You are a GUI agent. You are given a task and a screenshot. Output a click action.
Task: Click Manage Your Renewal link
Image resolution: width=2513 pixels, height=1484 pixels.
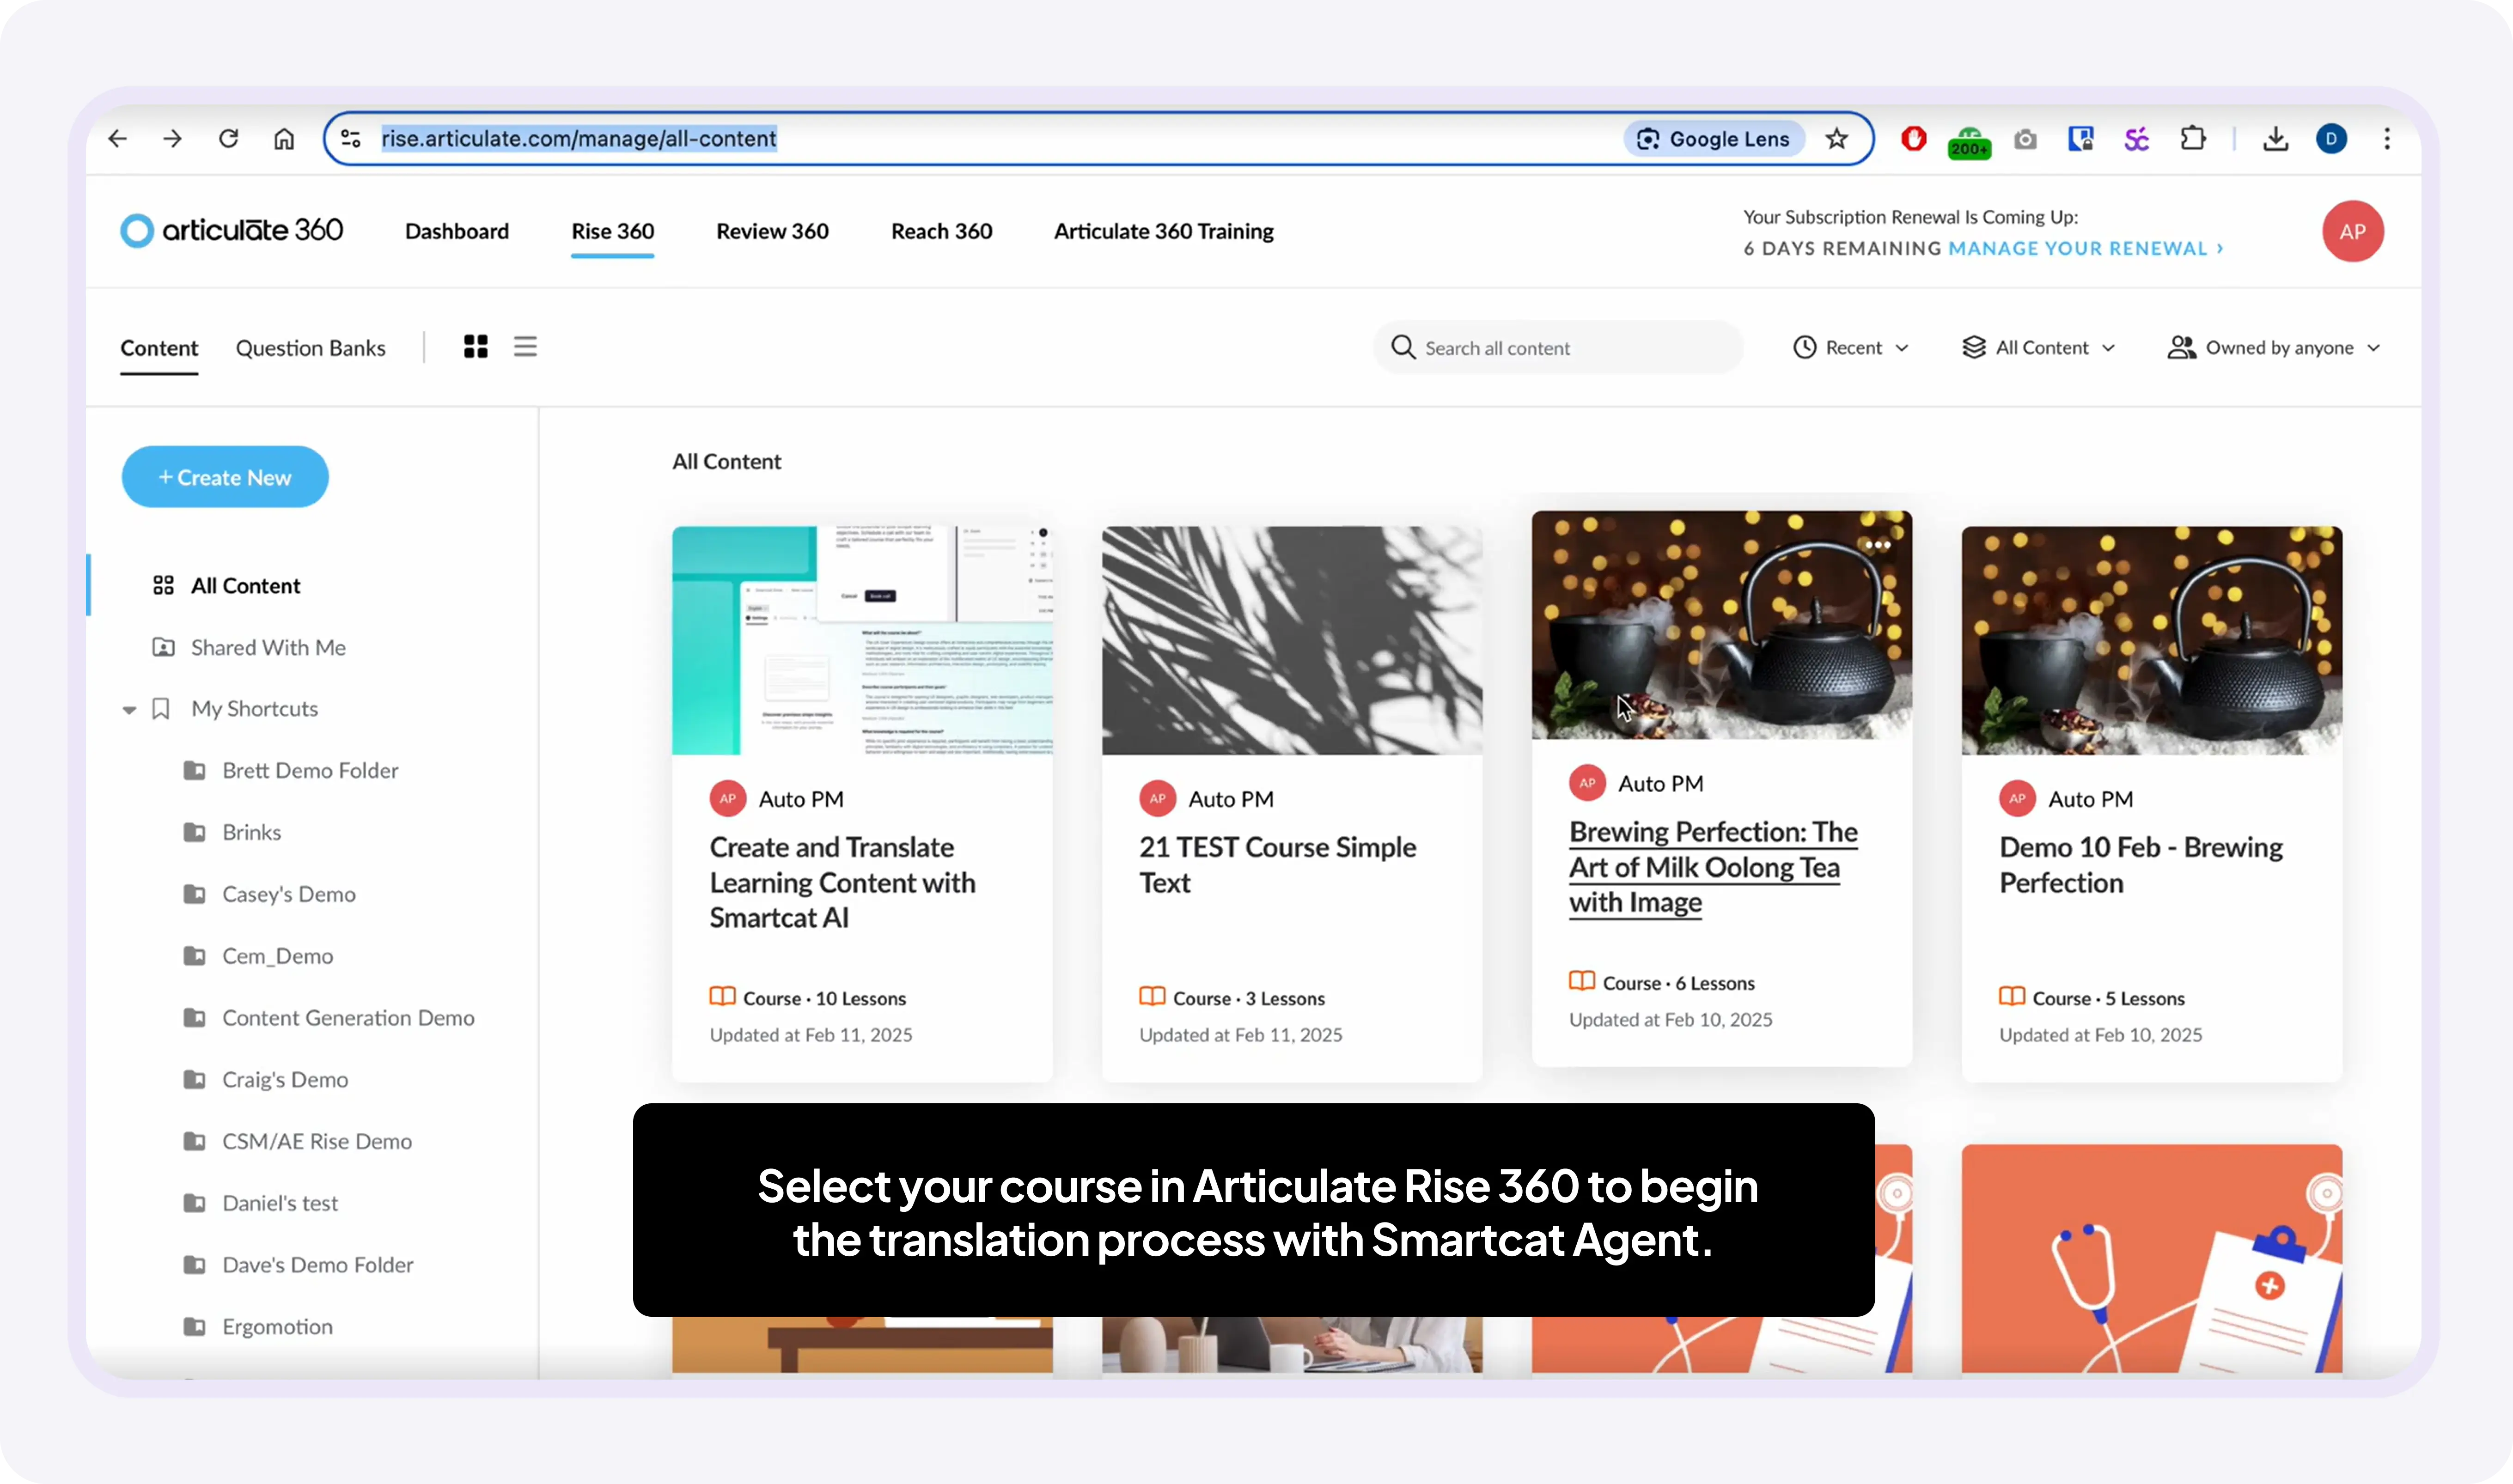coord(2086,248)
